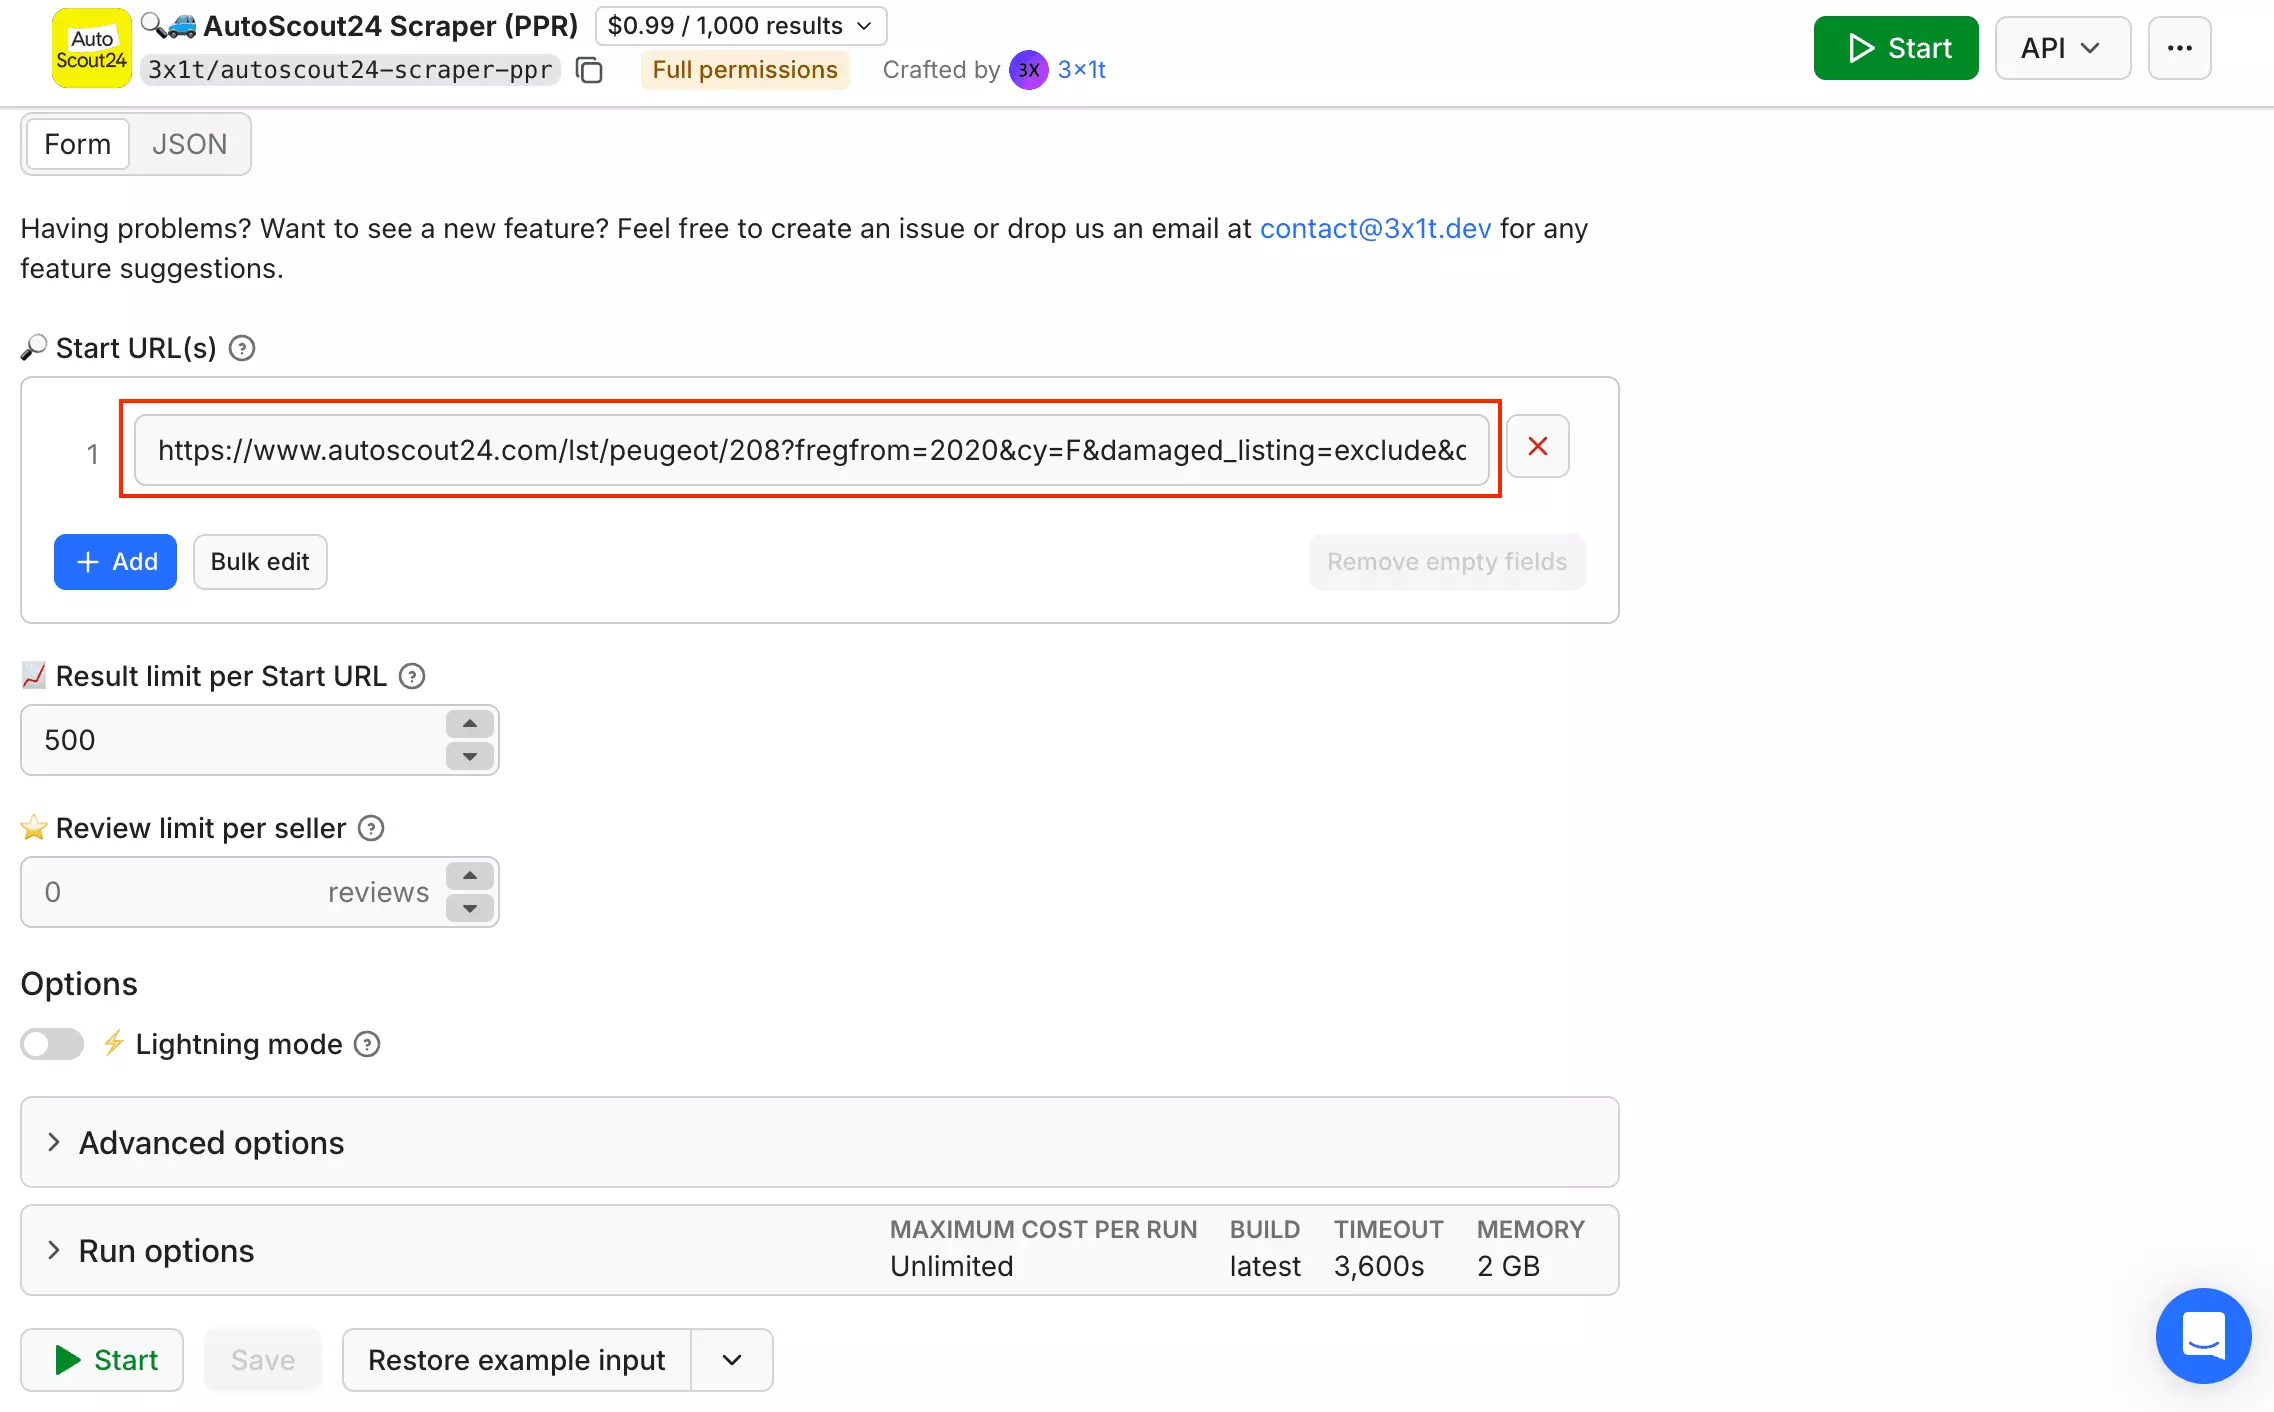The width and height of the screenshot is (2274, 1412).
Task: Show help for Result limit per Start URL
Action: (x=412, y=676)
